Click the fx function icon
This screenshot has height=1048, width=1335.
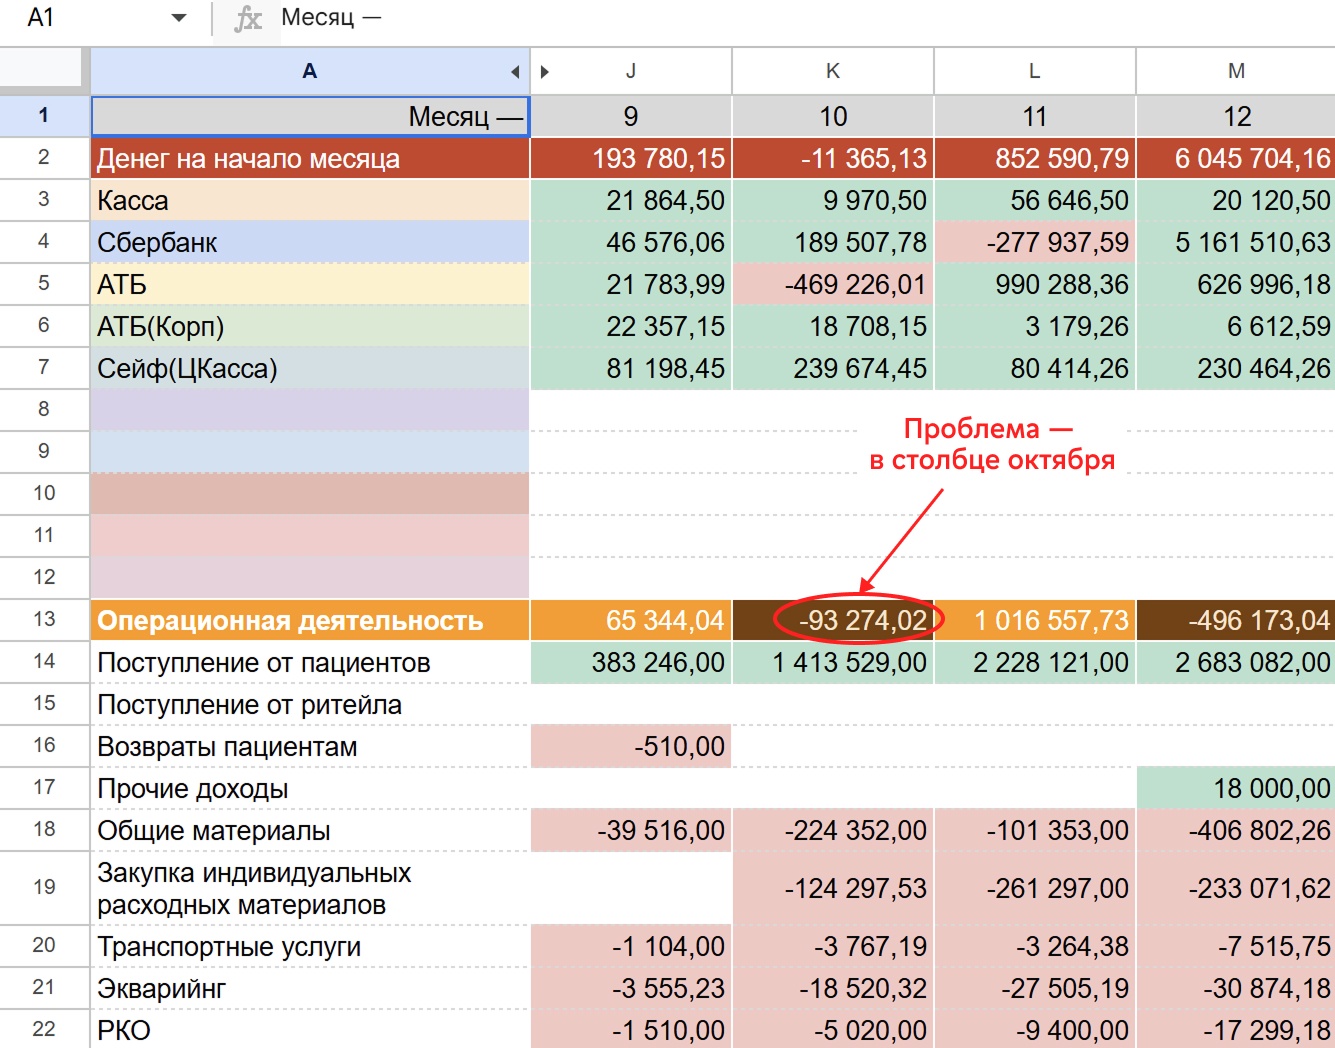247,18
